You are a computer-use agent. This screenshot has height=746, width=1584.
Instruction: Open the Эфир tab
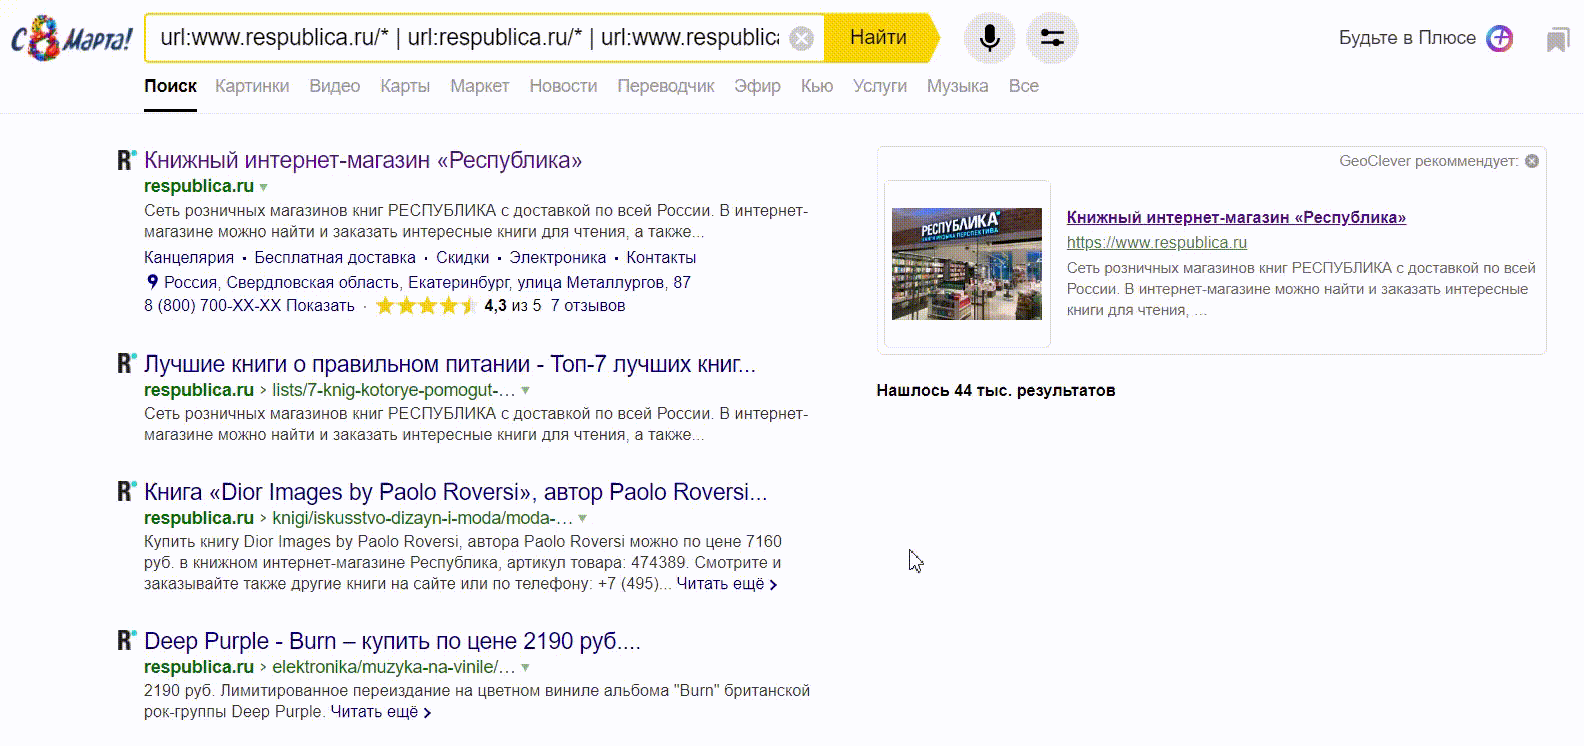coord(757,86)
